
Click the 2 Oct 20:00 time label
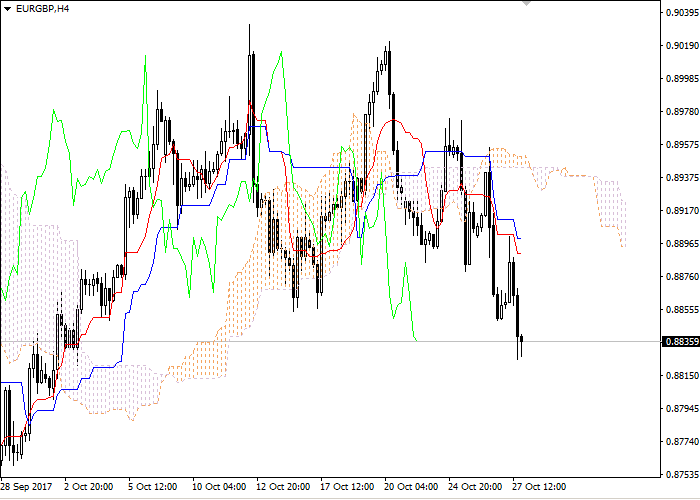88,487
